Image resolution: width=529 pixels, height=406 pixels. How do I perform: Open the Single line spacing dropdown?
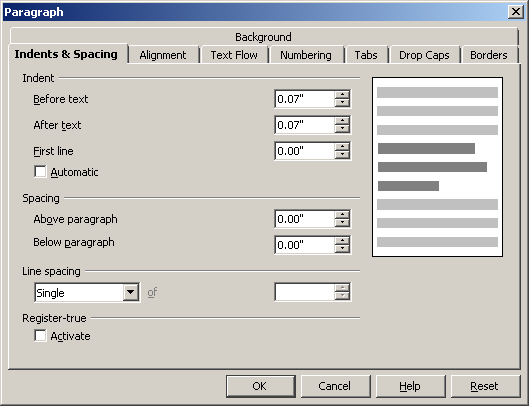[131, 292]
